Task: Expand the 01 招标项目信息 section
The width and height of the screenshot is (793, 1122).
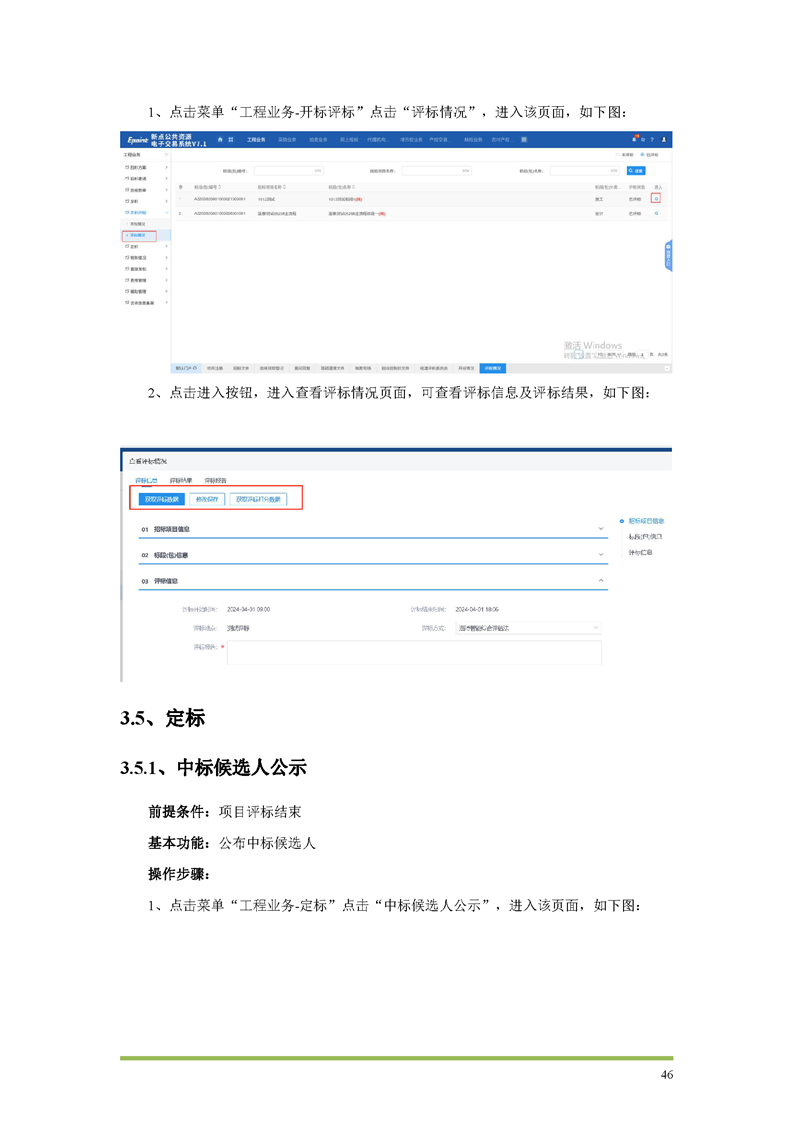Action: click(x=600, y=528)
